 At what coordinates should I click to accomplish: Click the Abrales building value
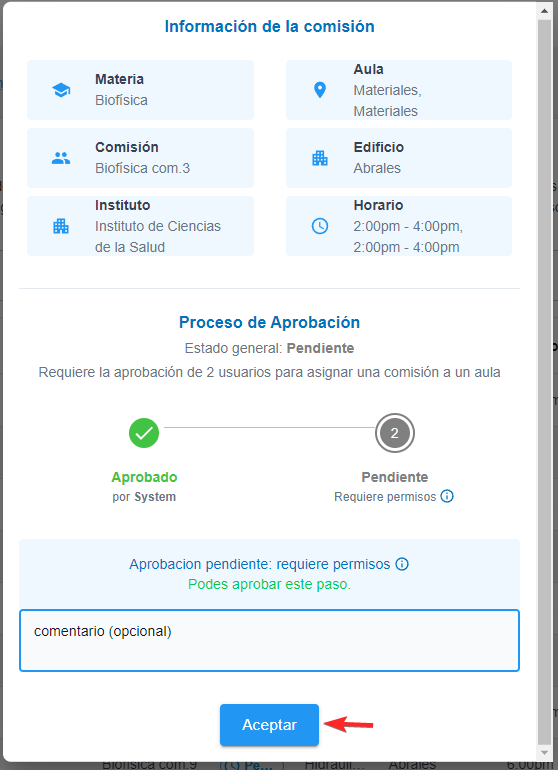pos(377,168)
